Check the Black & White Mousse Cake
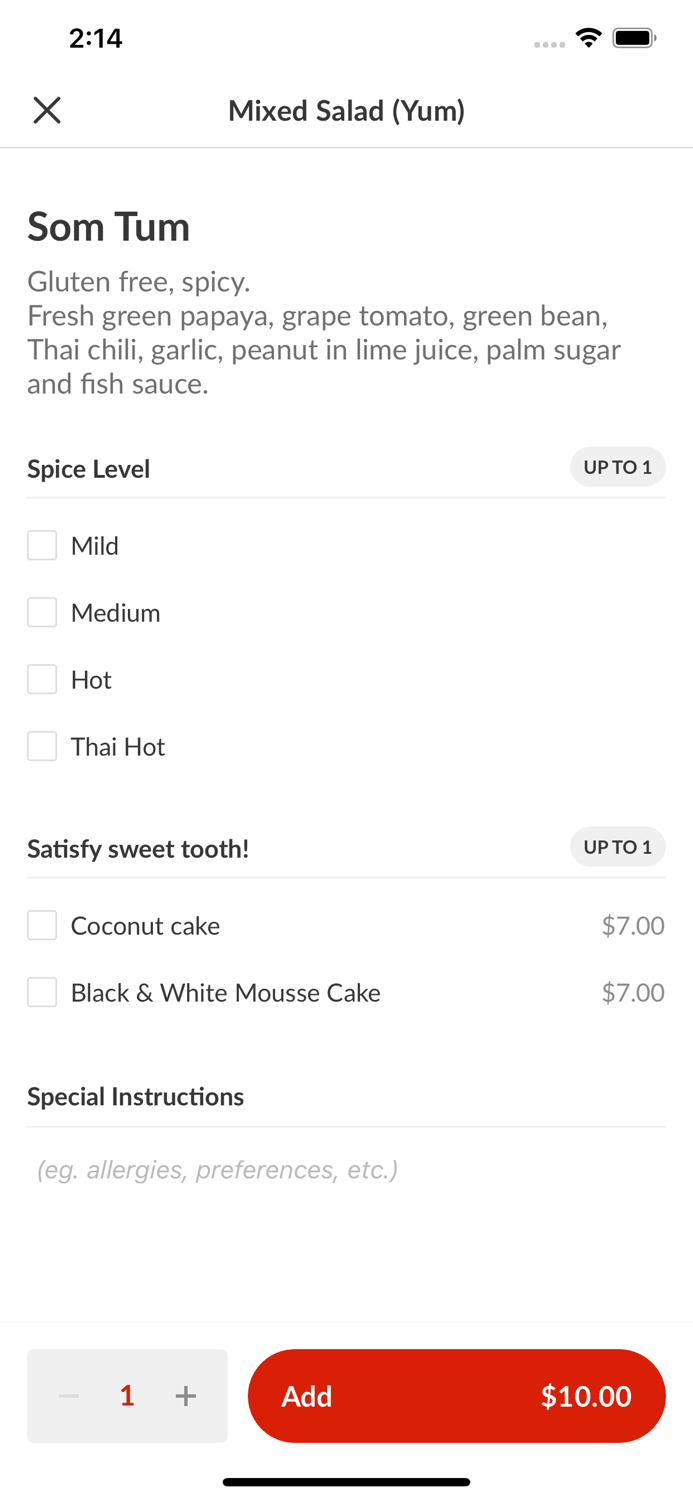 click(x=41, y=992)
